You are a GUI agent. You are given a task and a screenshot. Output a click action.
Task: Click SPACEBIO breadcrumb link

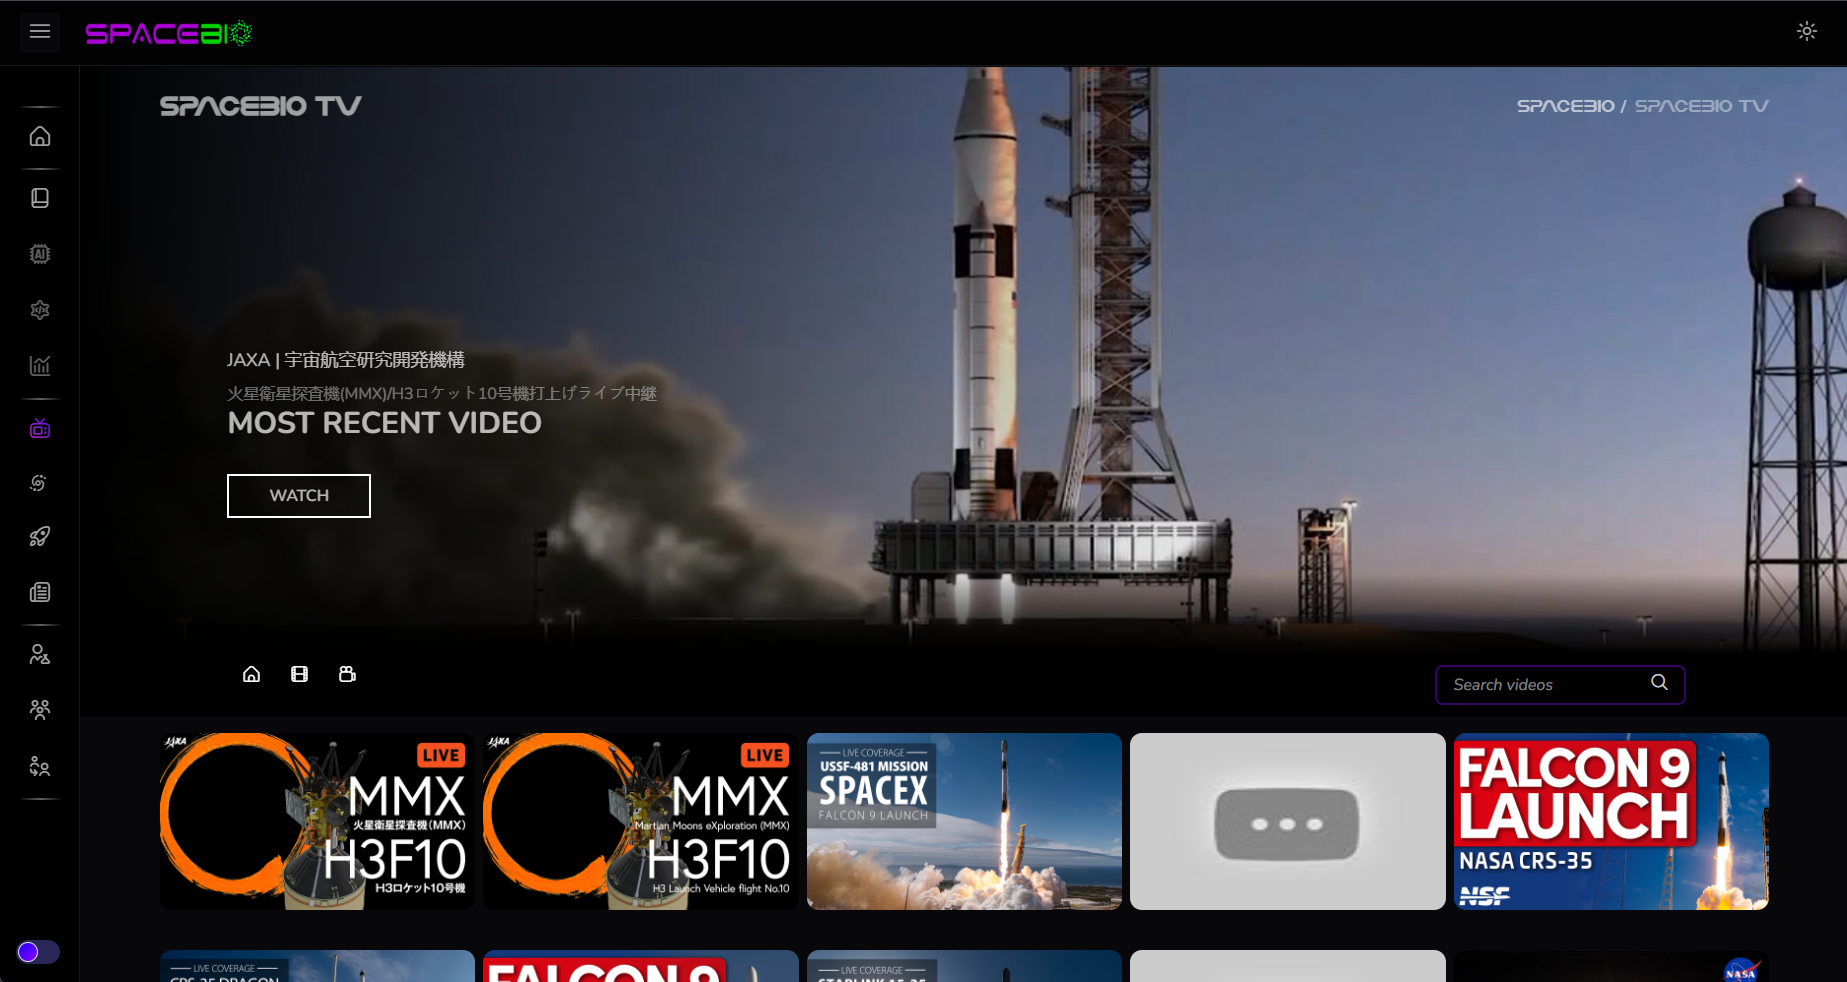(1565, 106)
